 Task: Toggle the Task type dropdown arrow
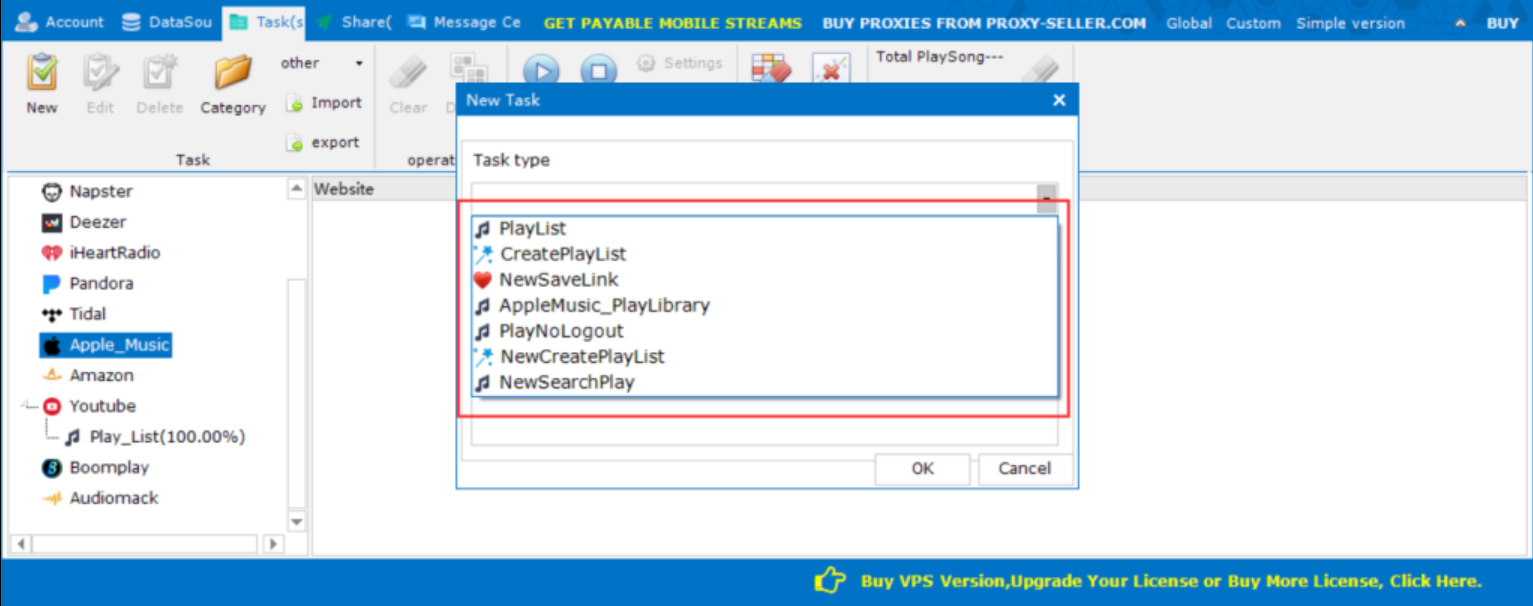coord(1046,197)
